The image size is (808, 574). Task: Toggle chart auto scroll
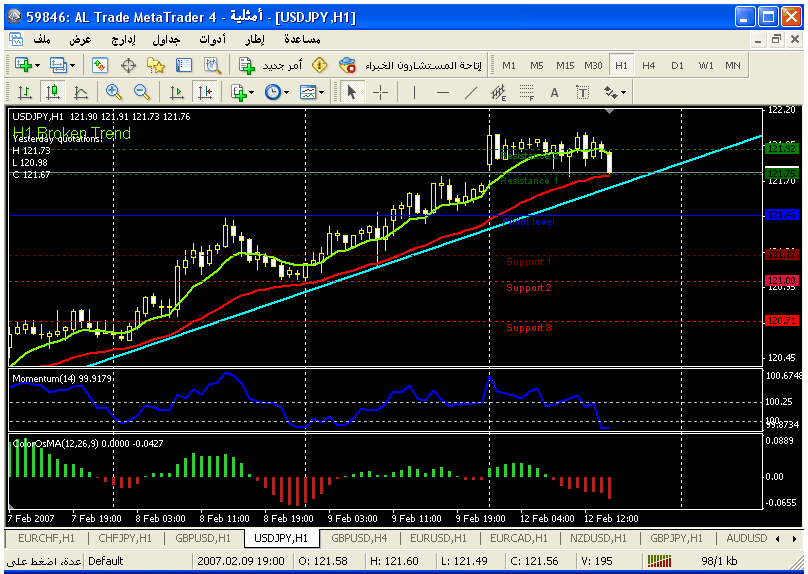coord(177,92)
